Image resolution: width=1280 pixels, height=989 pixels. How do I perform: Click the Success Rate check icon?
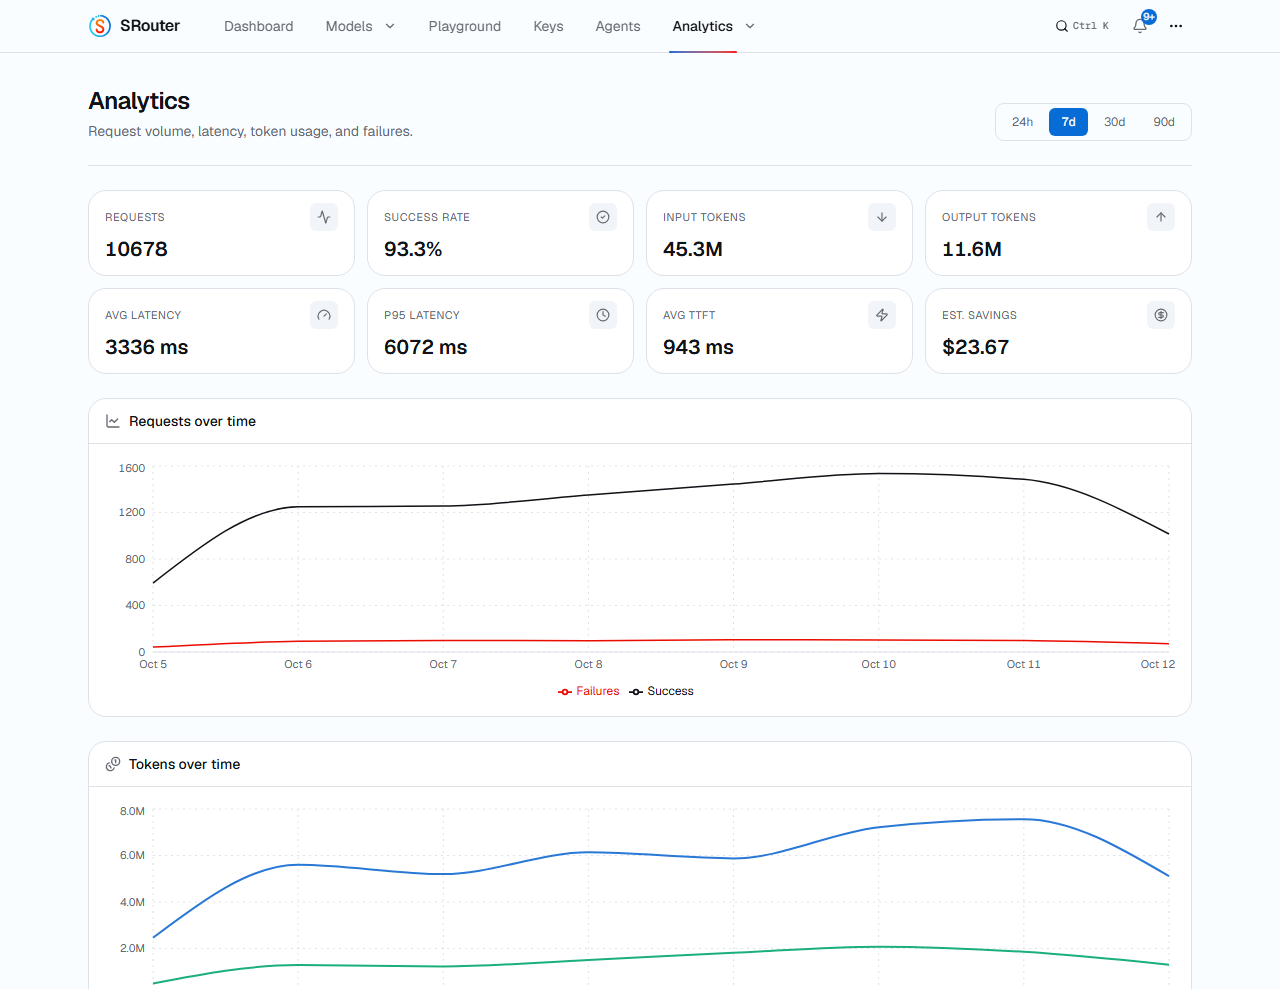click(x=603, y=217)
